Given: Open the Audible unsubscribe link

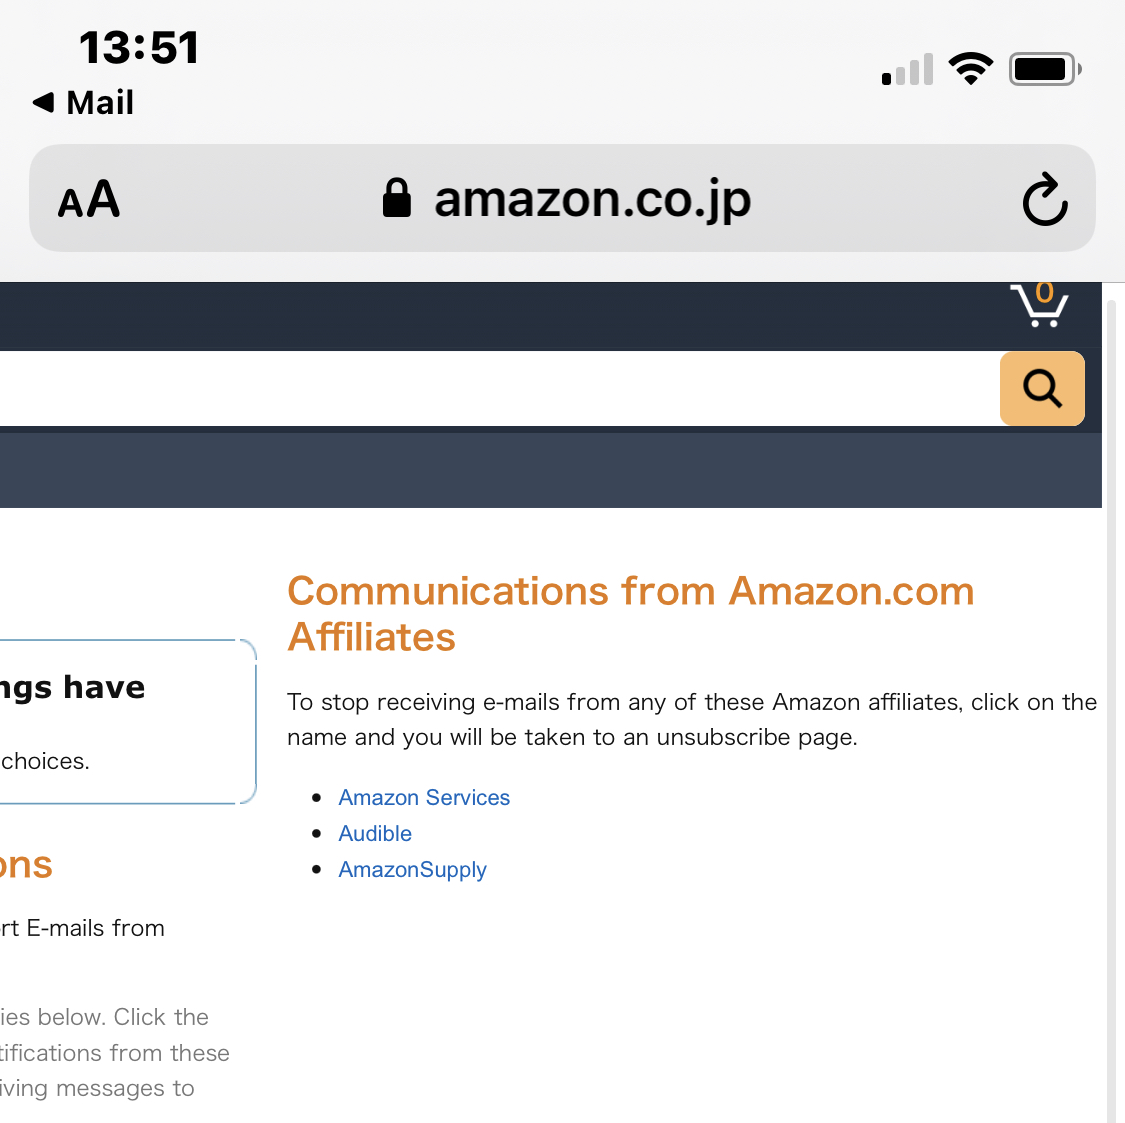Looking at the screenshot, I should (x=375, y=834).
